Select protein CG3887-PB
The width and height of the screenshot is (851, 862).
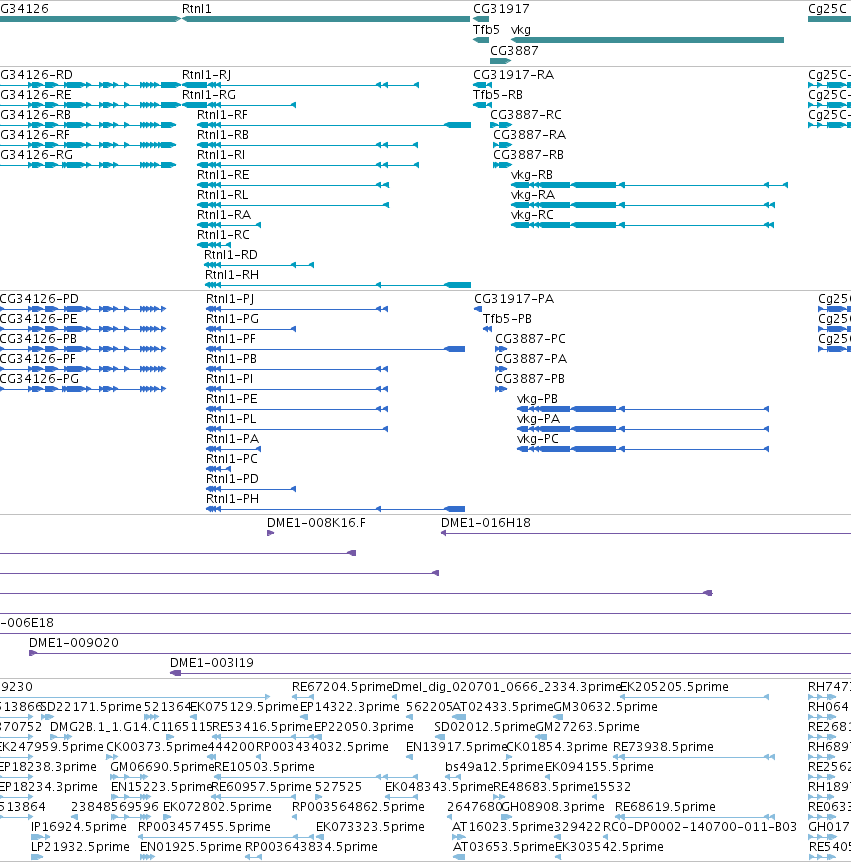[501, 389]
